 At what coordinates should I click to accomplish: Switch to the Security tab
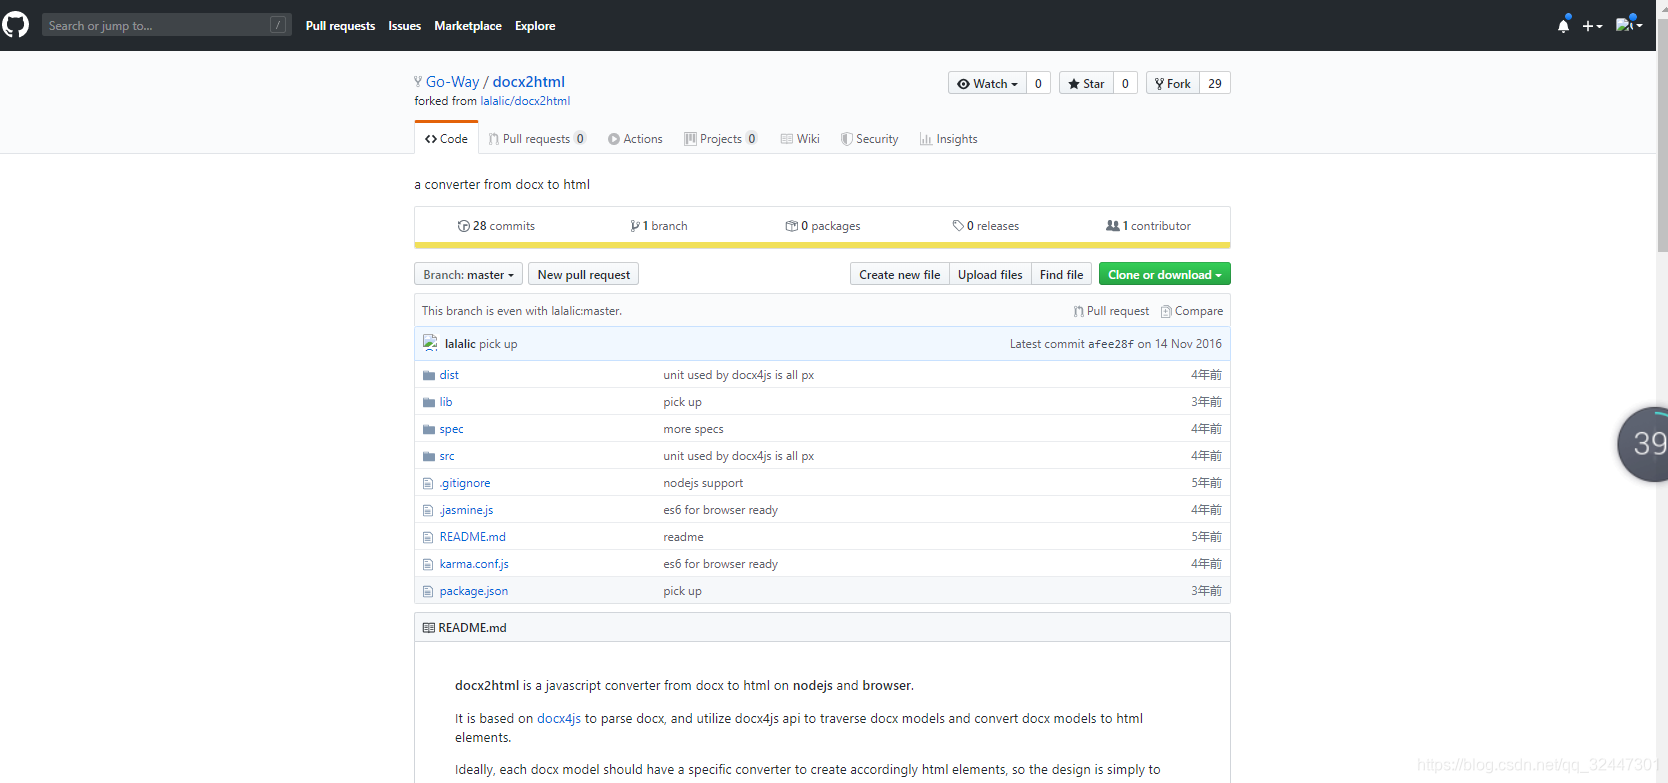[869, 139]
